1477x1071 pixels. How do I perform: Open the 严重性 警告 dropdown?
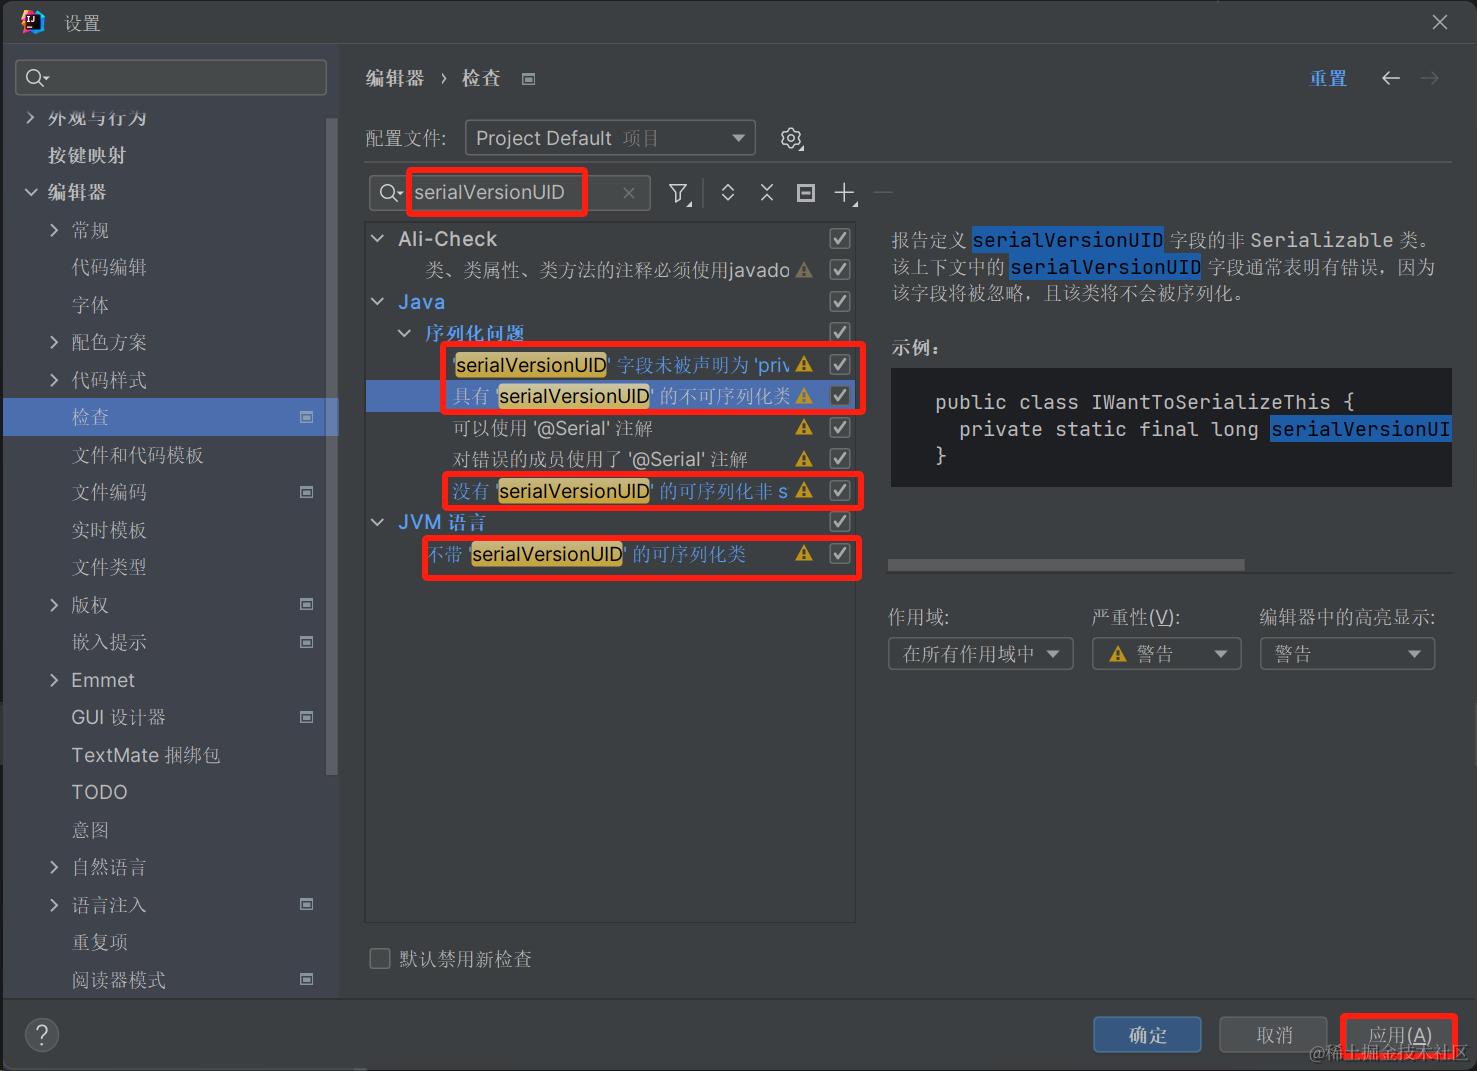click(1167, 654)
